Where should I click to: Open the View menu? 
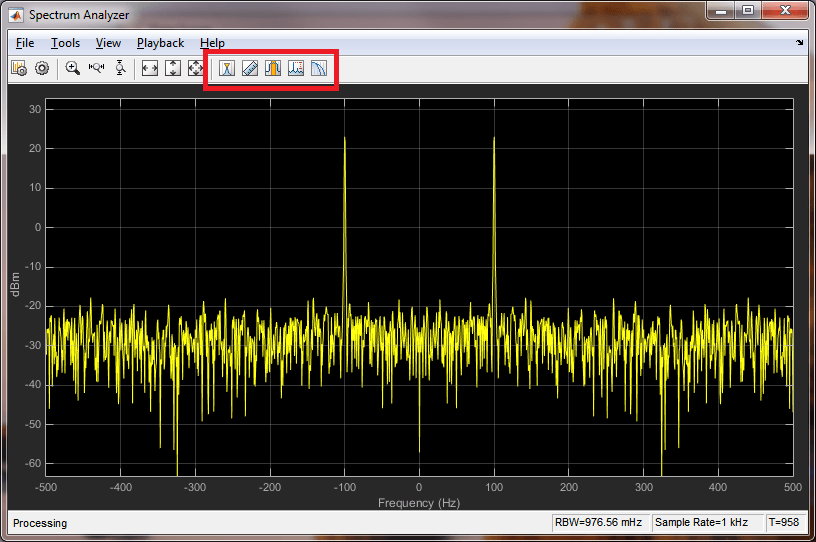[108, 43]
